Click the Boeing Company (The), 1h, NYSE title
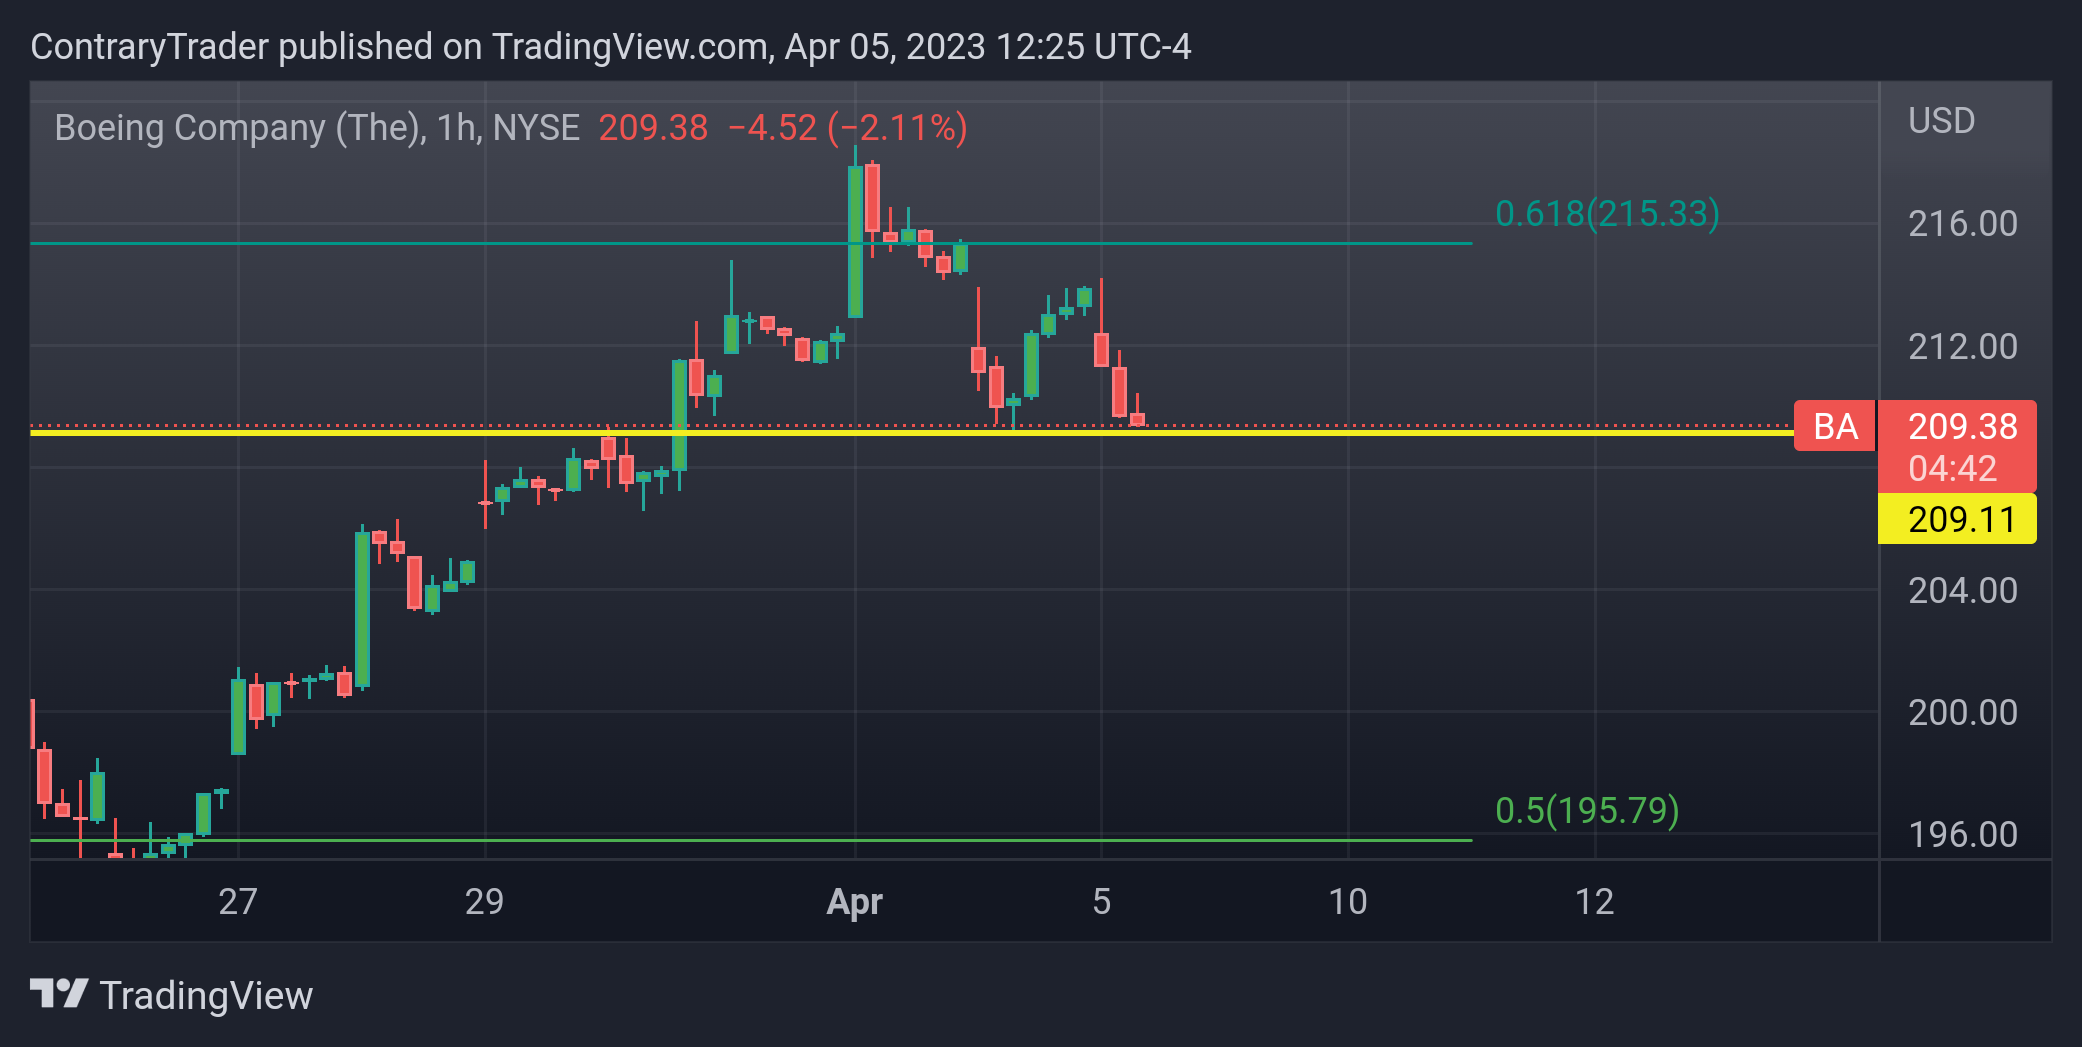The height and width of the screenshot is (1047, 2082). coord(317,128)
